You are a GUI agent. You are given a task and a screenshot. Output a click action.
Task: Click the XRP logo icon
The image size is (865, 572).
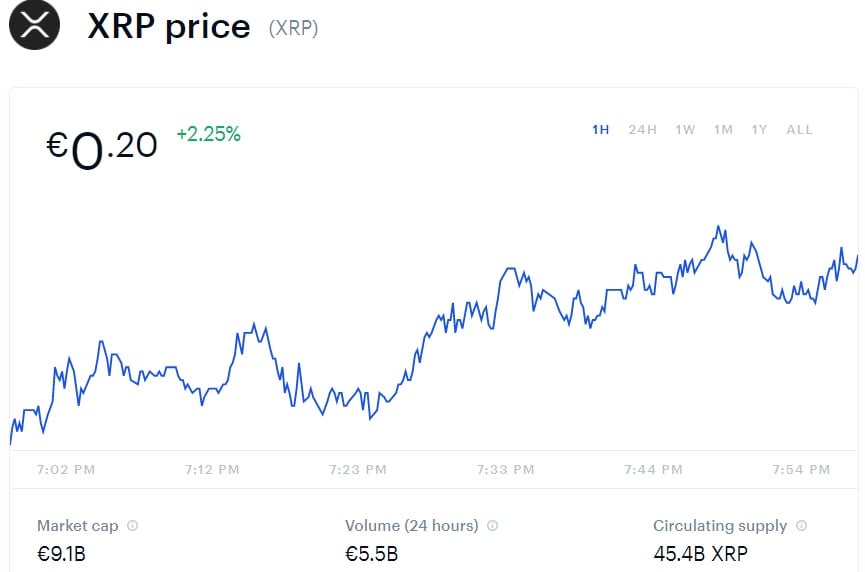pyautogui.click(x=35, y=24)
